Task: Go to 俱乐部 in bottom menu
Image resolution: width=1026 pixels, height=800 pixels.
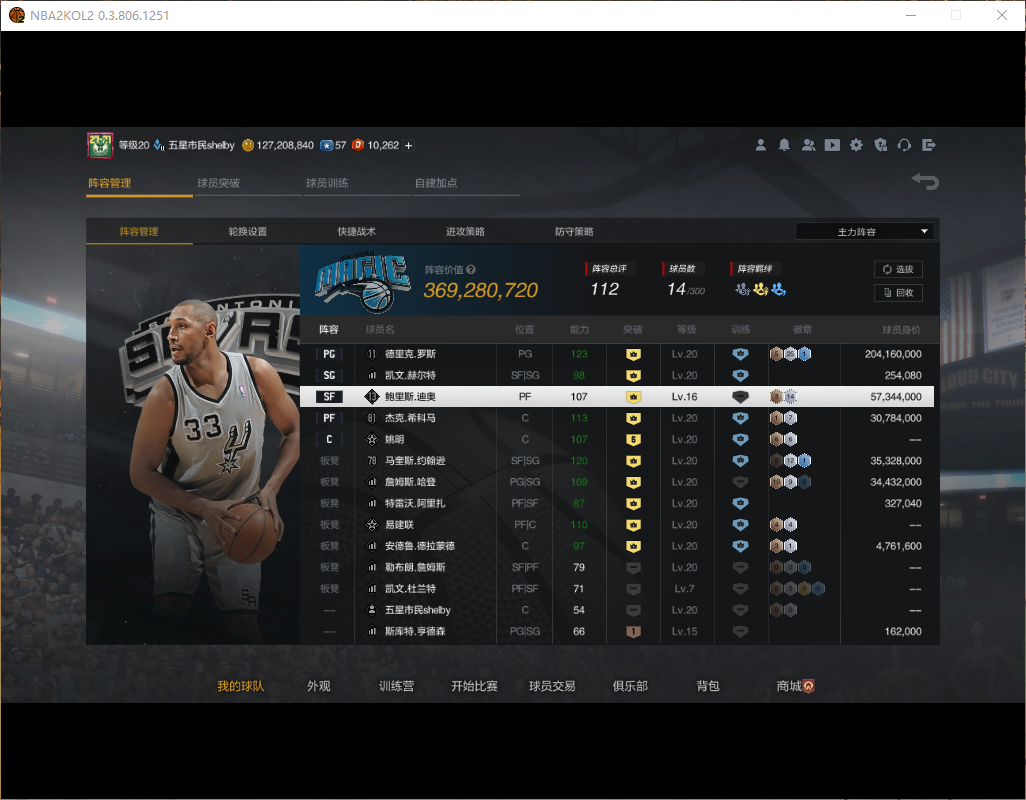Action: click(x=630, y=686)
